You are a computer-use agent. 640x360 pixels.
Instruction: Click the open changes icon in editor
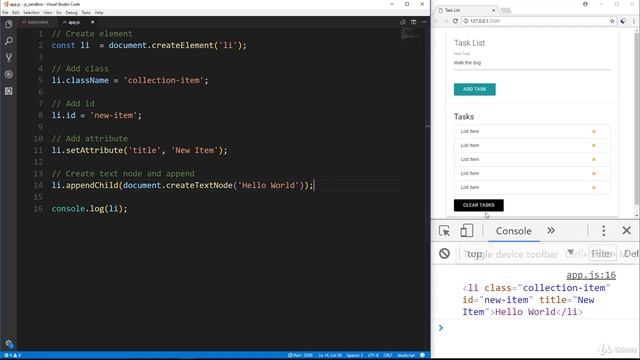403,22
